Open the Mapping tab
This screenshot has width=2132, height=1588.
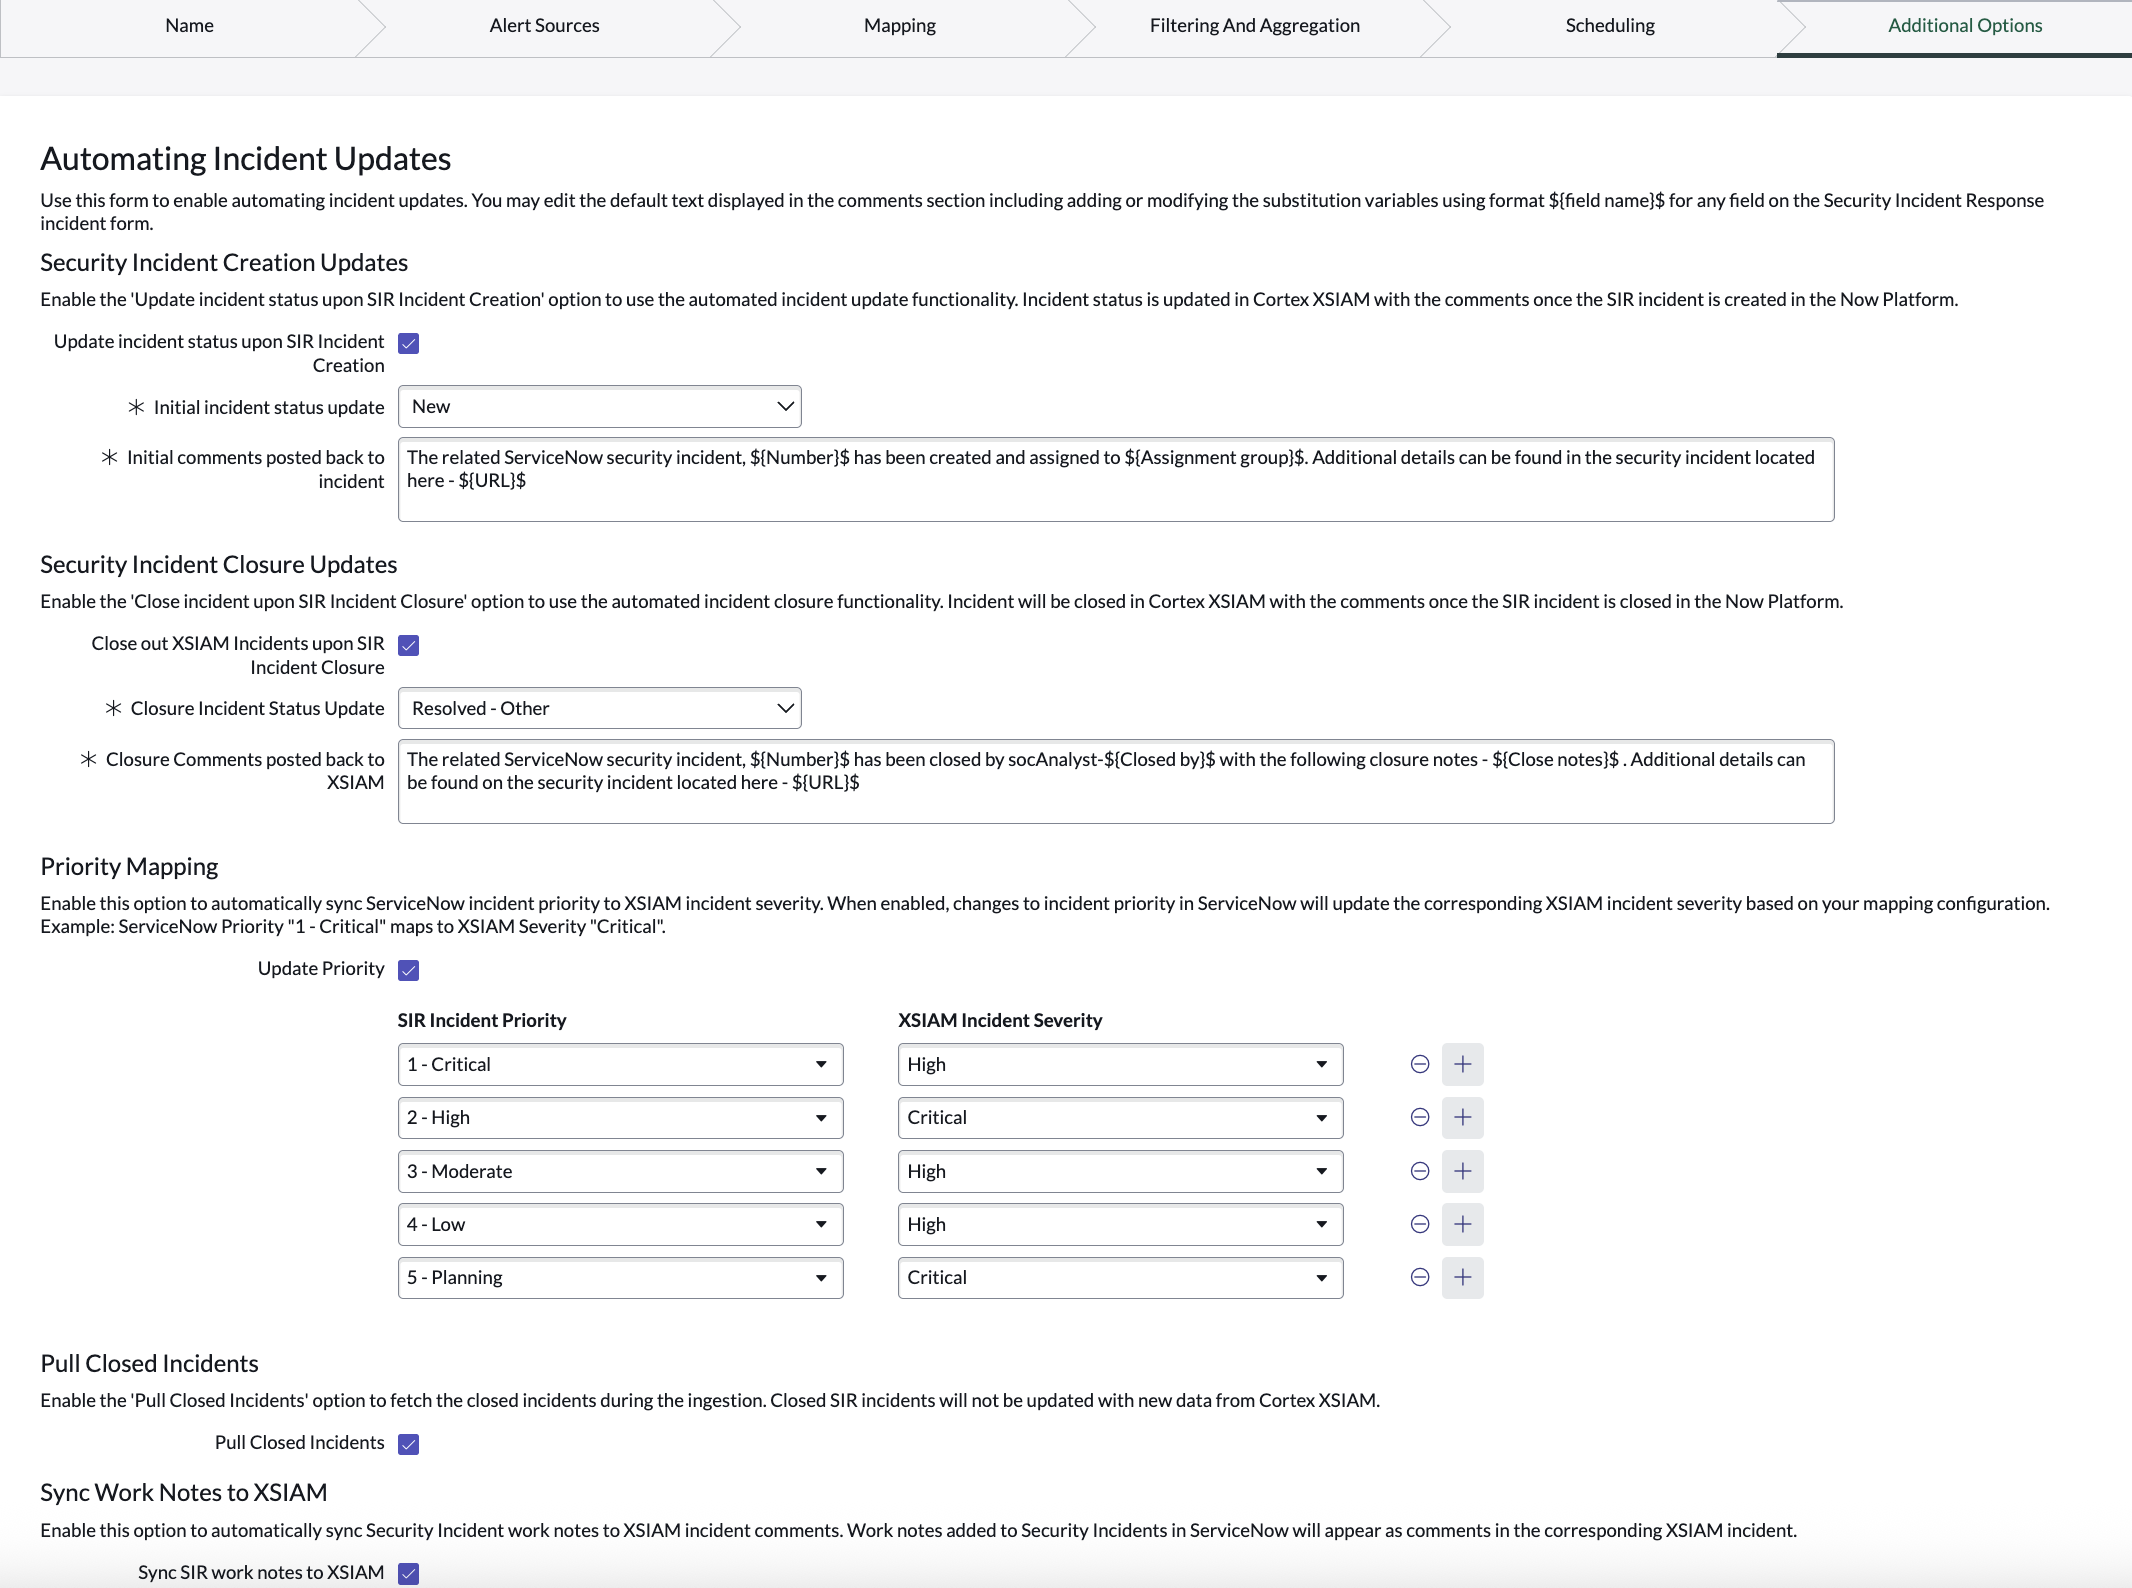tap(900, 26)
